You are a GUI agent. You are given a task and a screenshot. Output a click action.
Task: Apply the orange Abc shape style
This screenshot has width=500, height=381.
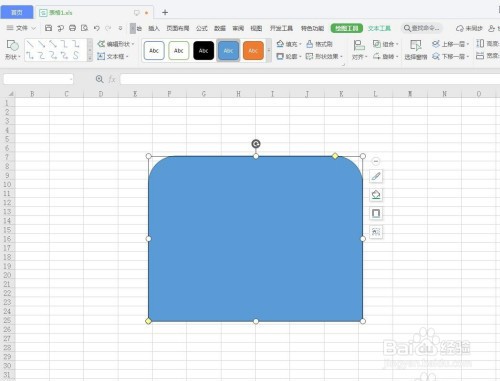coord(253,51)
